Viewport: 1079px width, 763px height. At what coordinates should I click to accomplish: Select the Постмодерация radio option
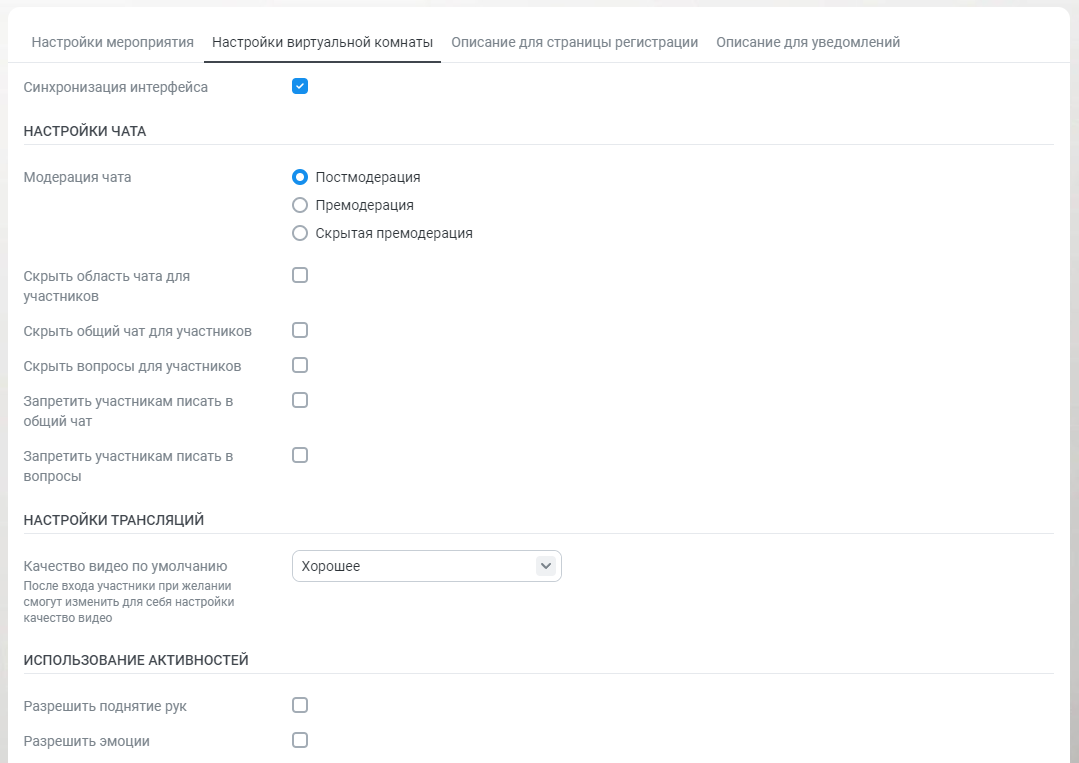click(300, 178)
